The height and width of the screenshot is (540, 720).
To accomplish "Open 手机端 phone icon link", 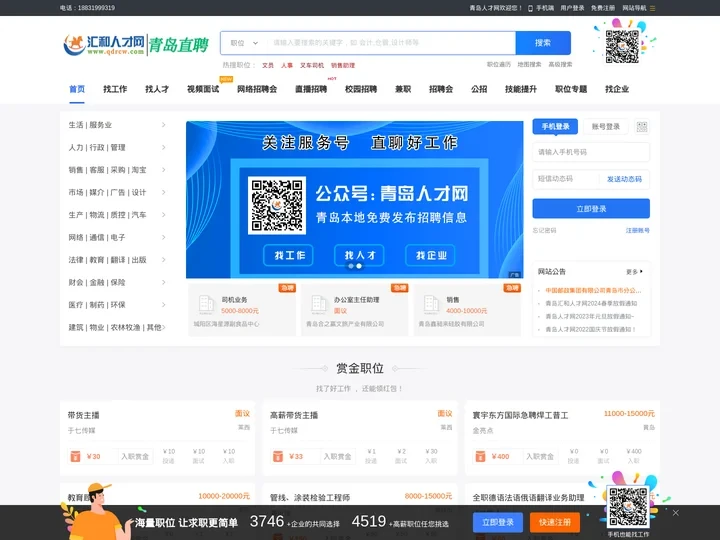I will (x=530, y=8).
